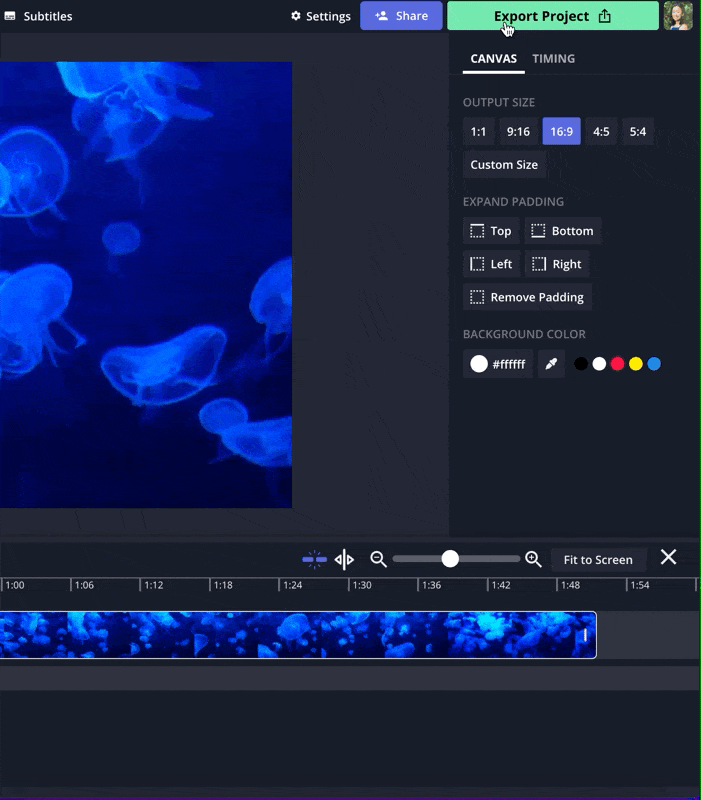701x800 pixels.
Task: Switch to the TIMING tab
Action: click(x=553, y=59)
